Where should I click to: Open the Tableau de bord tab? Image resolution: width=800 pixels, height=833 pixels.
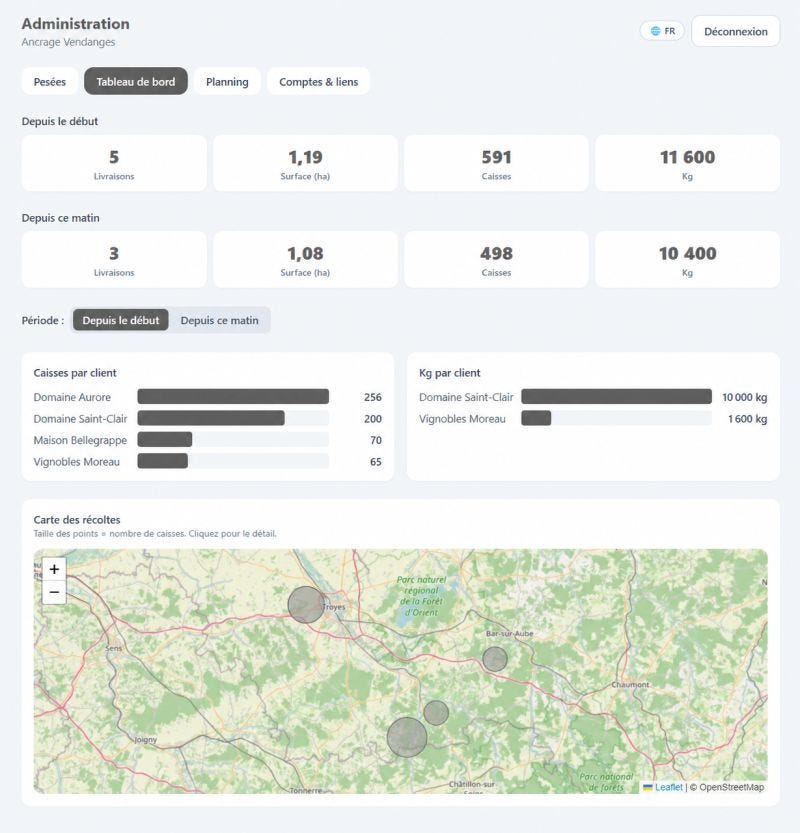tap(135, 81)
